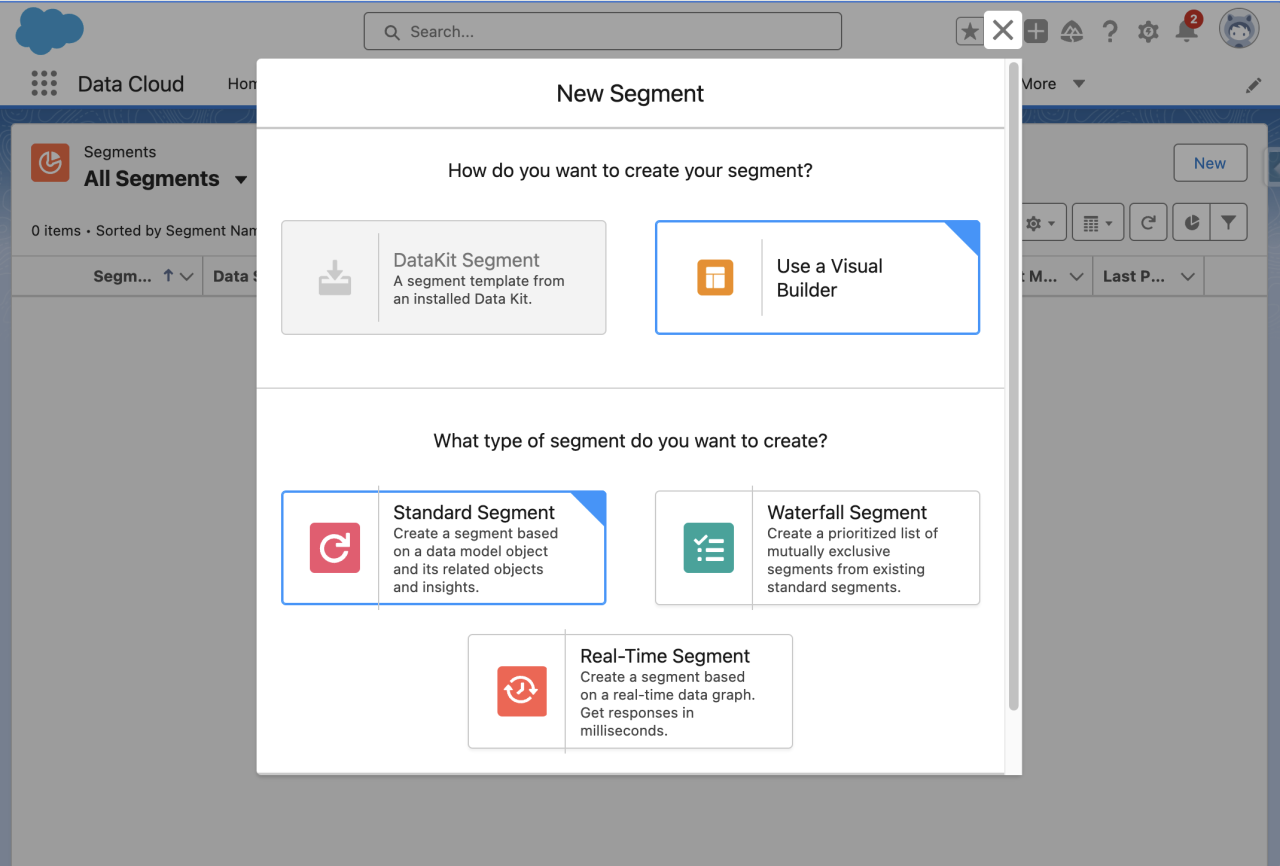Choose the Real-Time Segment type
This screenshot has height=866, width=1280.
[630, 691]
